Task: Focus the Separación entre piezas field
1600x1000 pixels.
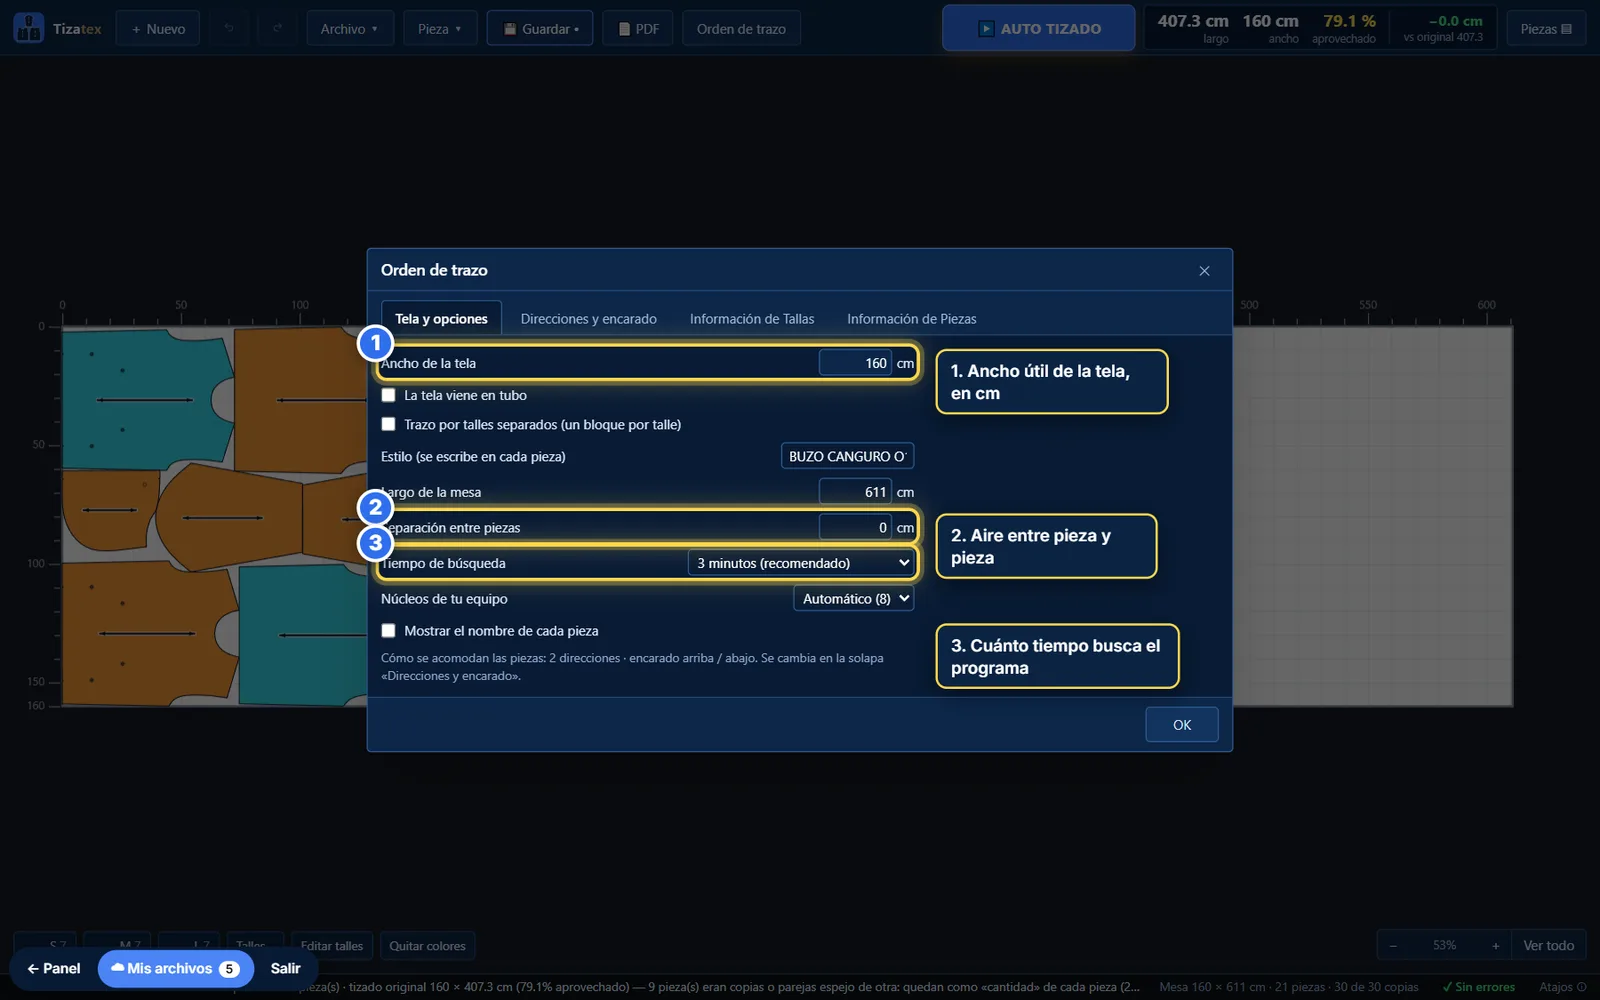Action: click(855, 527)
